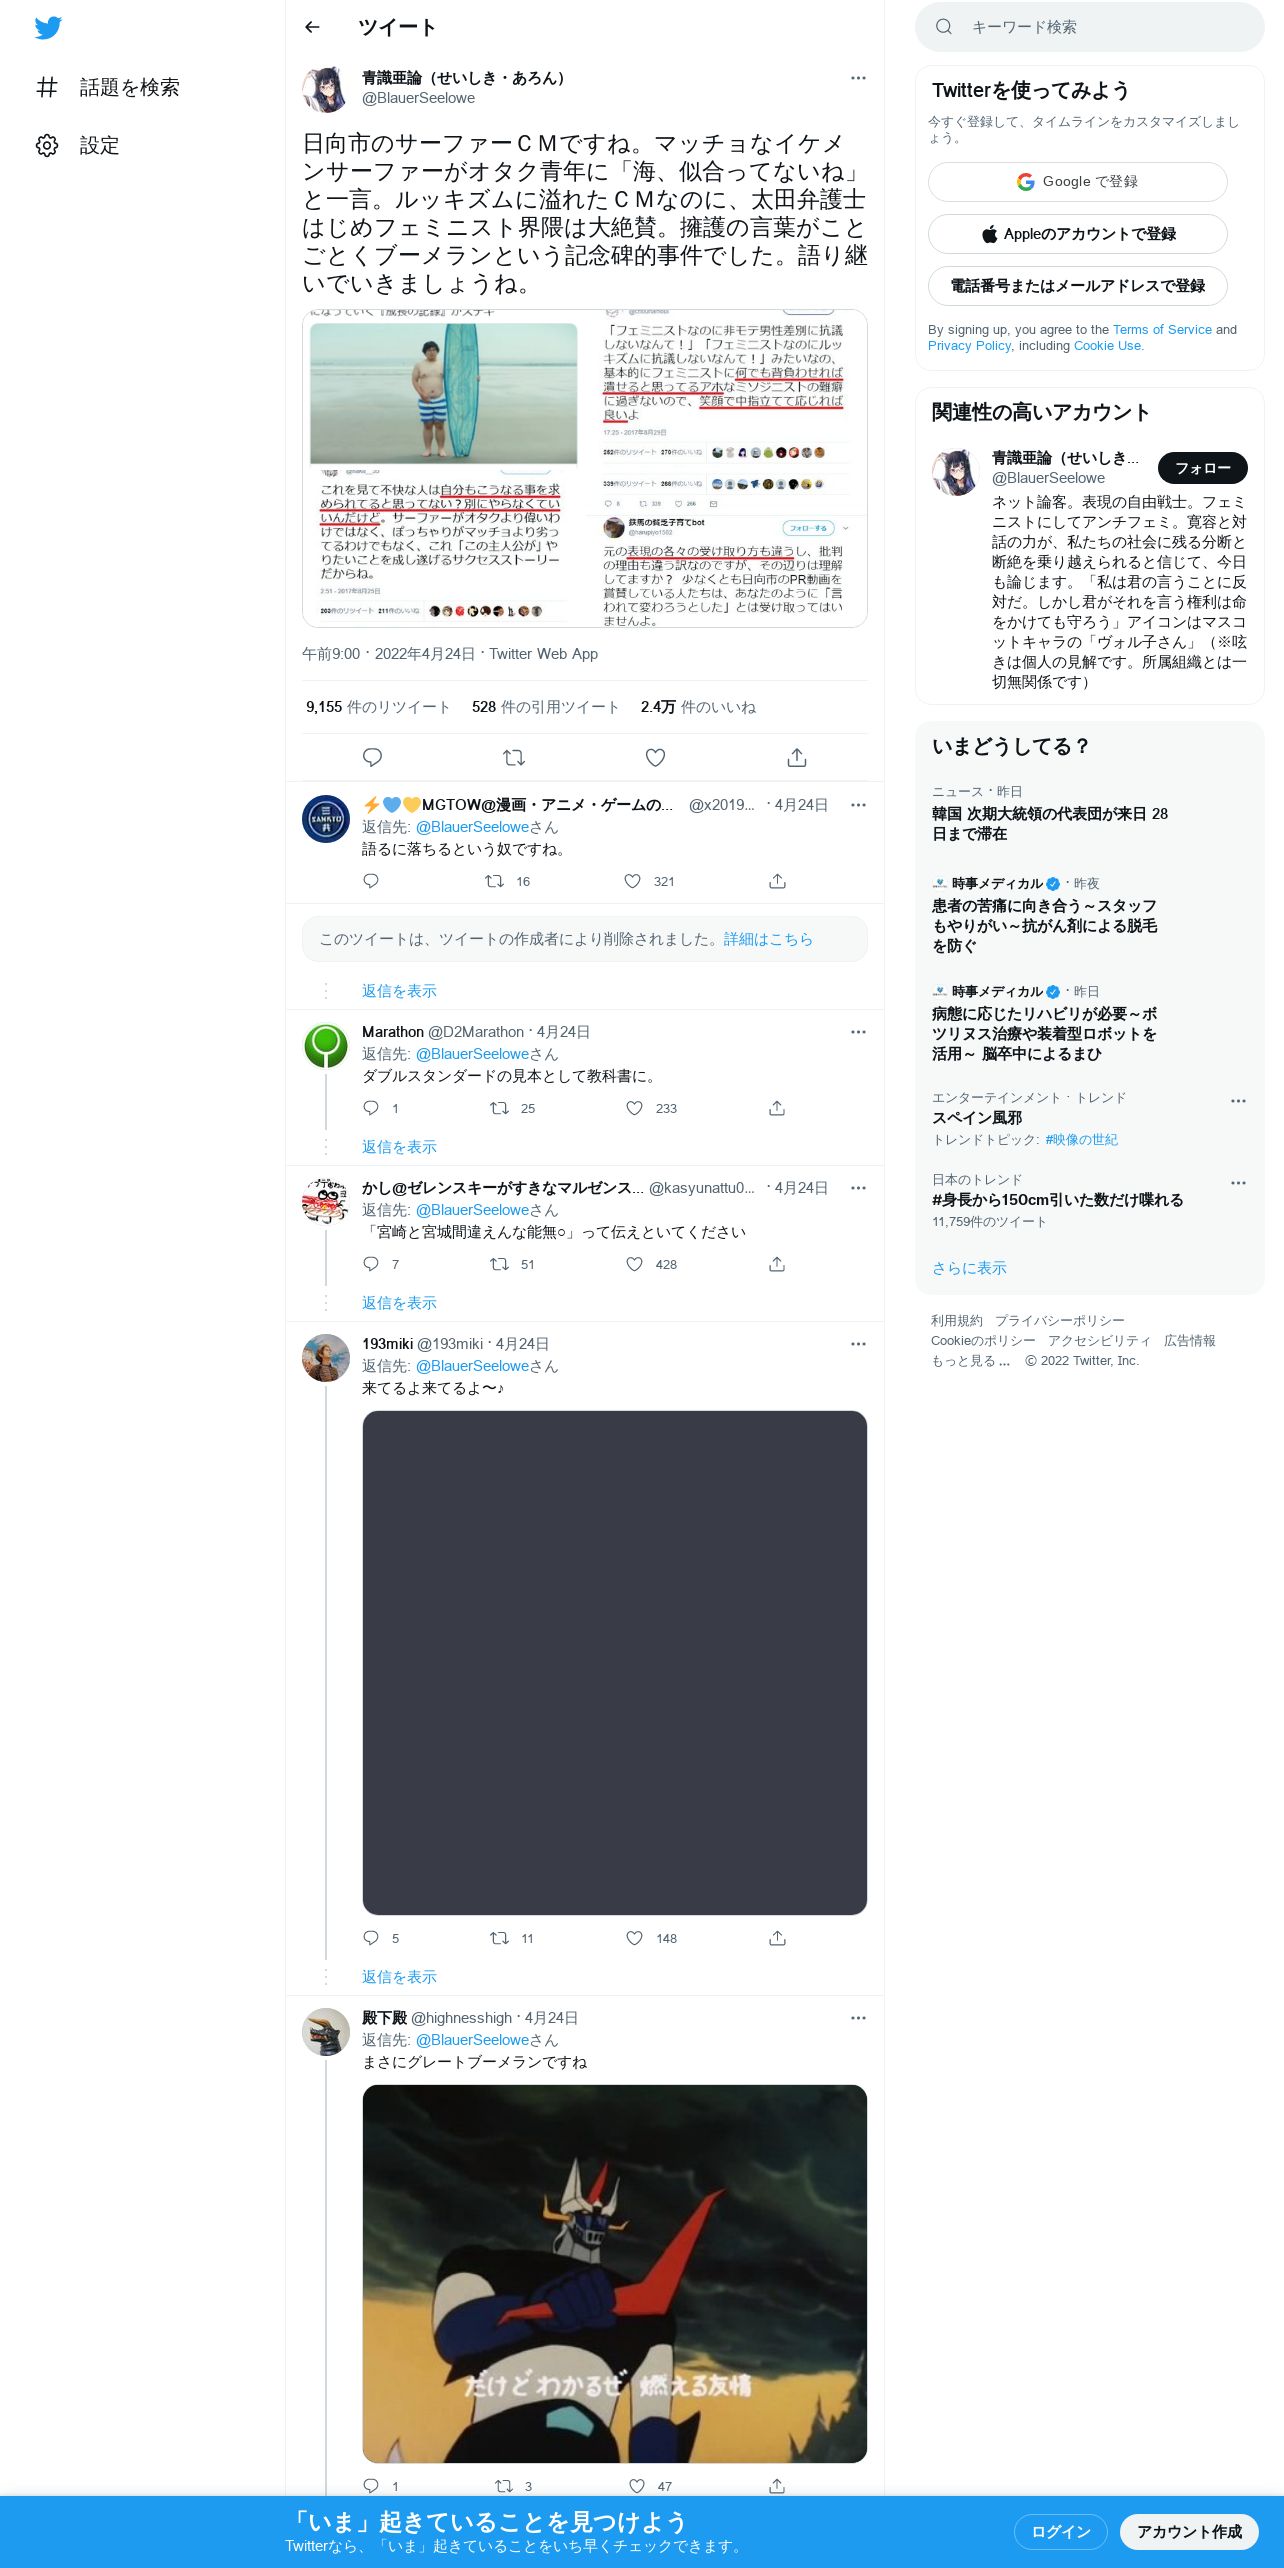Retweet the main tweet by 青識亜論
The width and height of the screenshot is (1284, 2568).
pyautogui.click(x=514, y=757)
